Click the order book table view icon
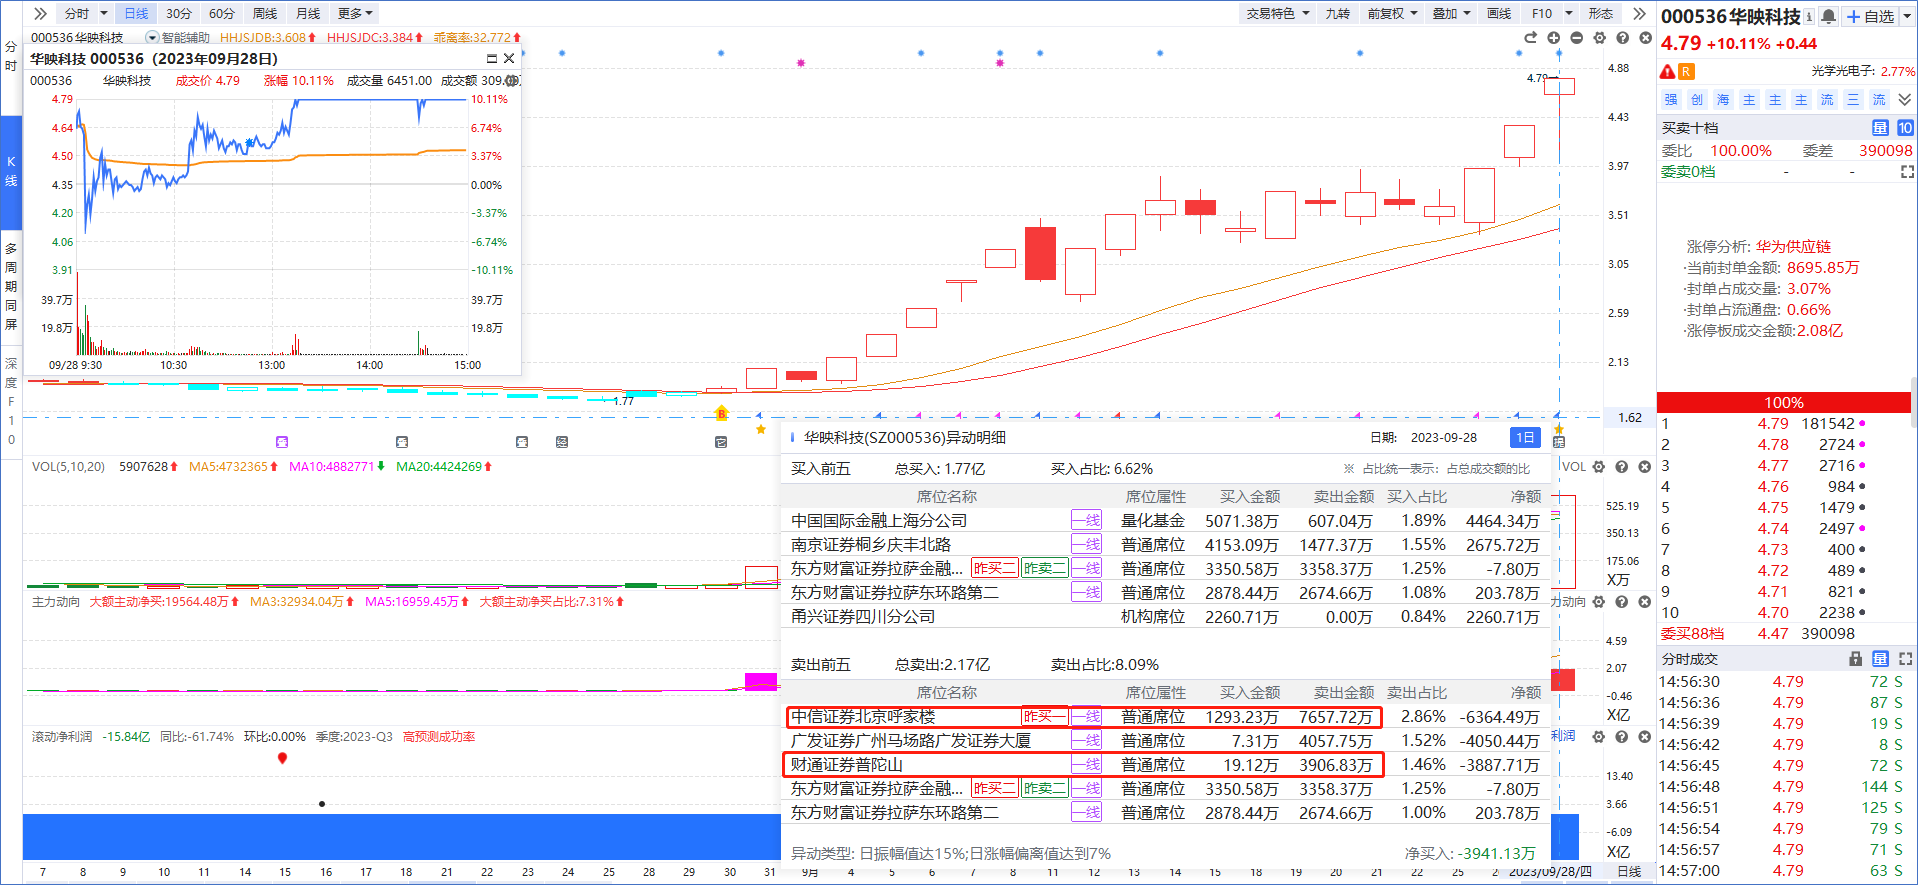 click(1880, 128)
